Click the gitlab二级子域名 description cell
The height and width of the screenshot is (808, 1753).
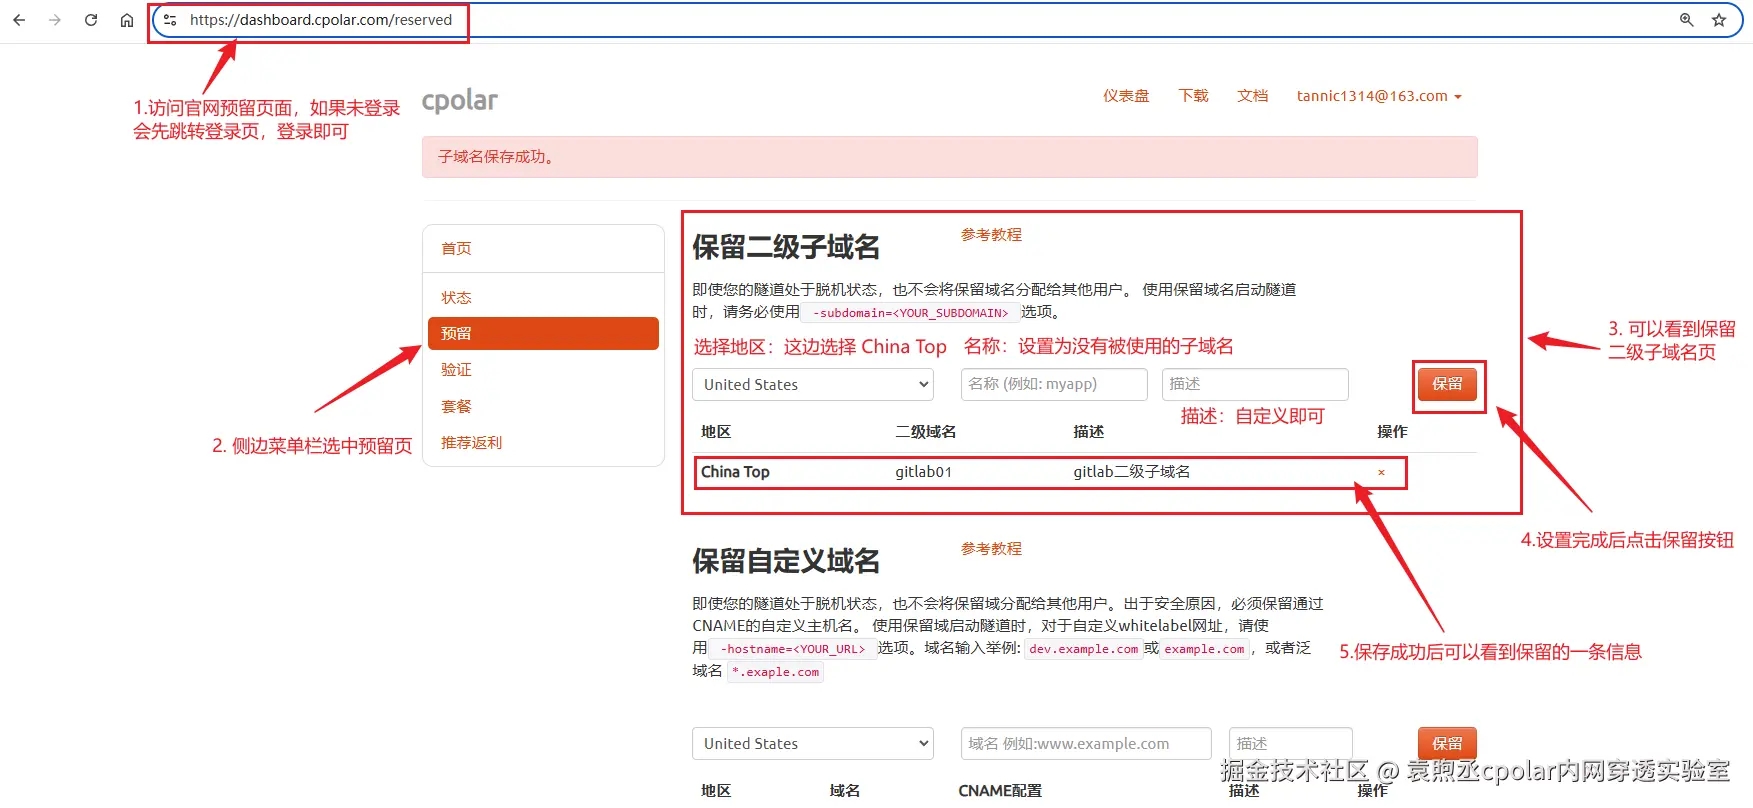1132,472
